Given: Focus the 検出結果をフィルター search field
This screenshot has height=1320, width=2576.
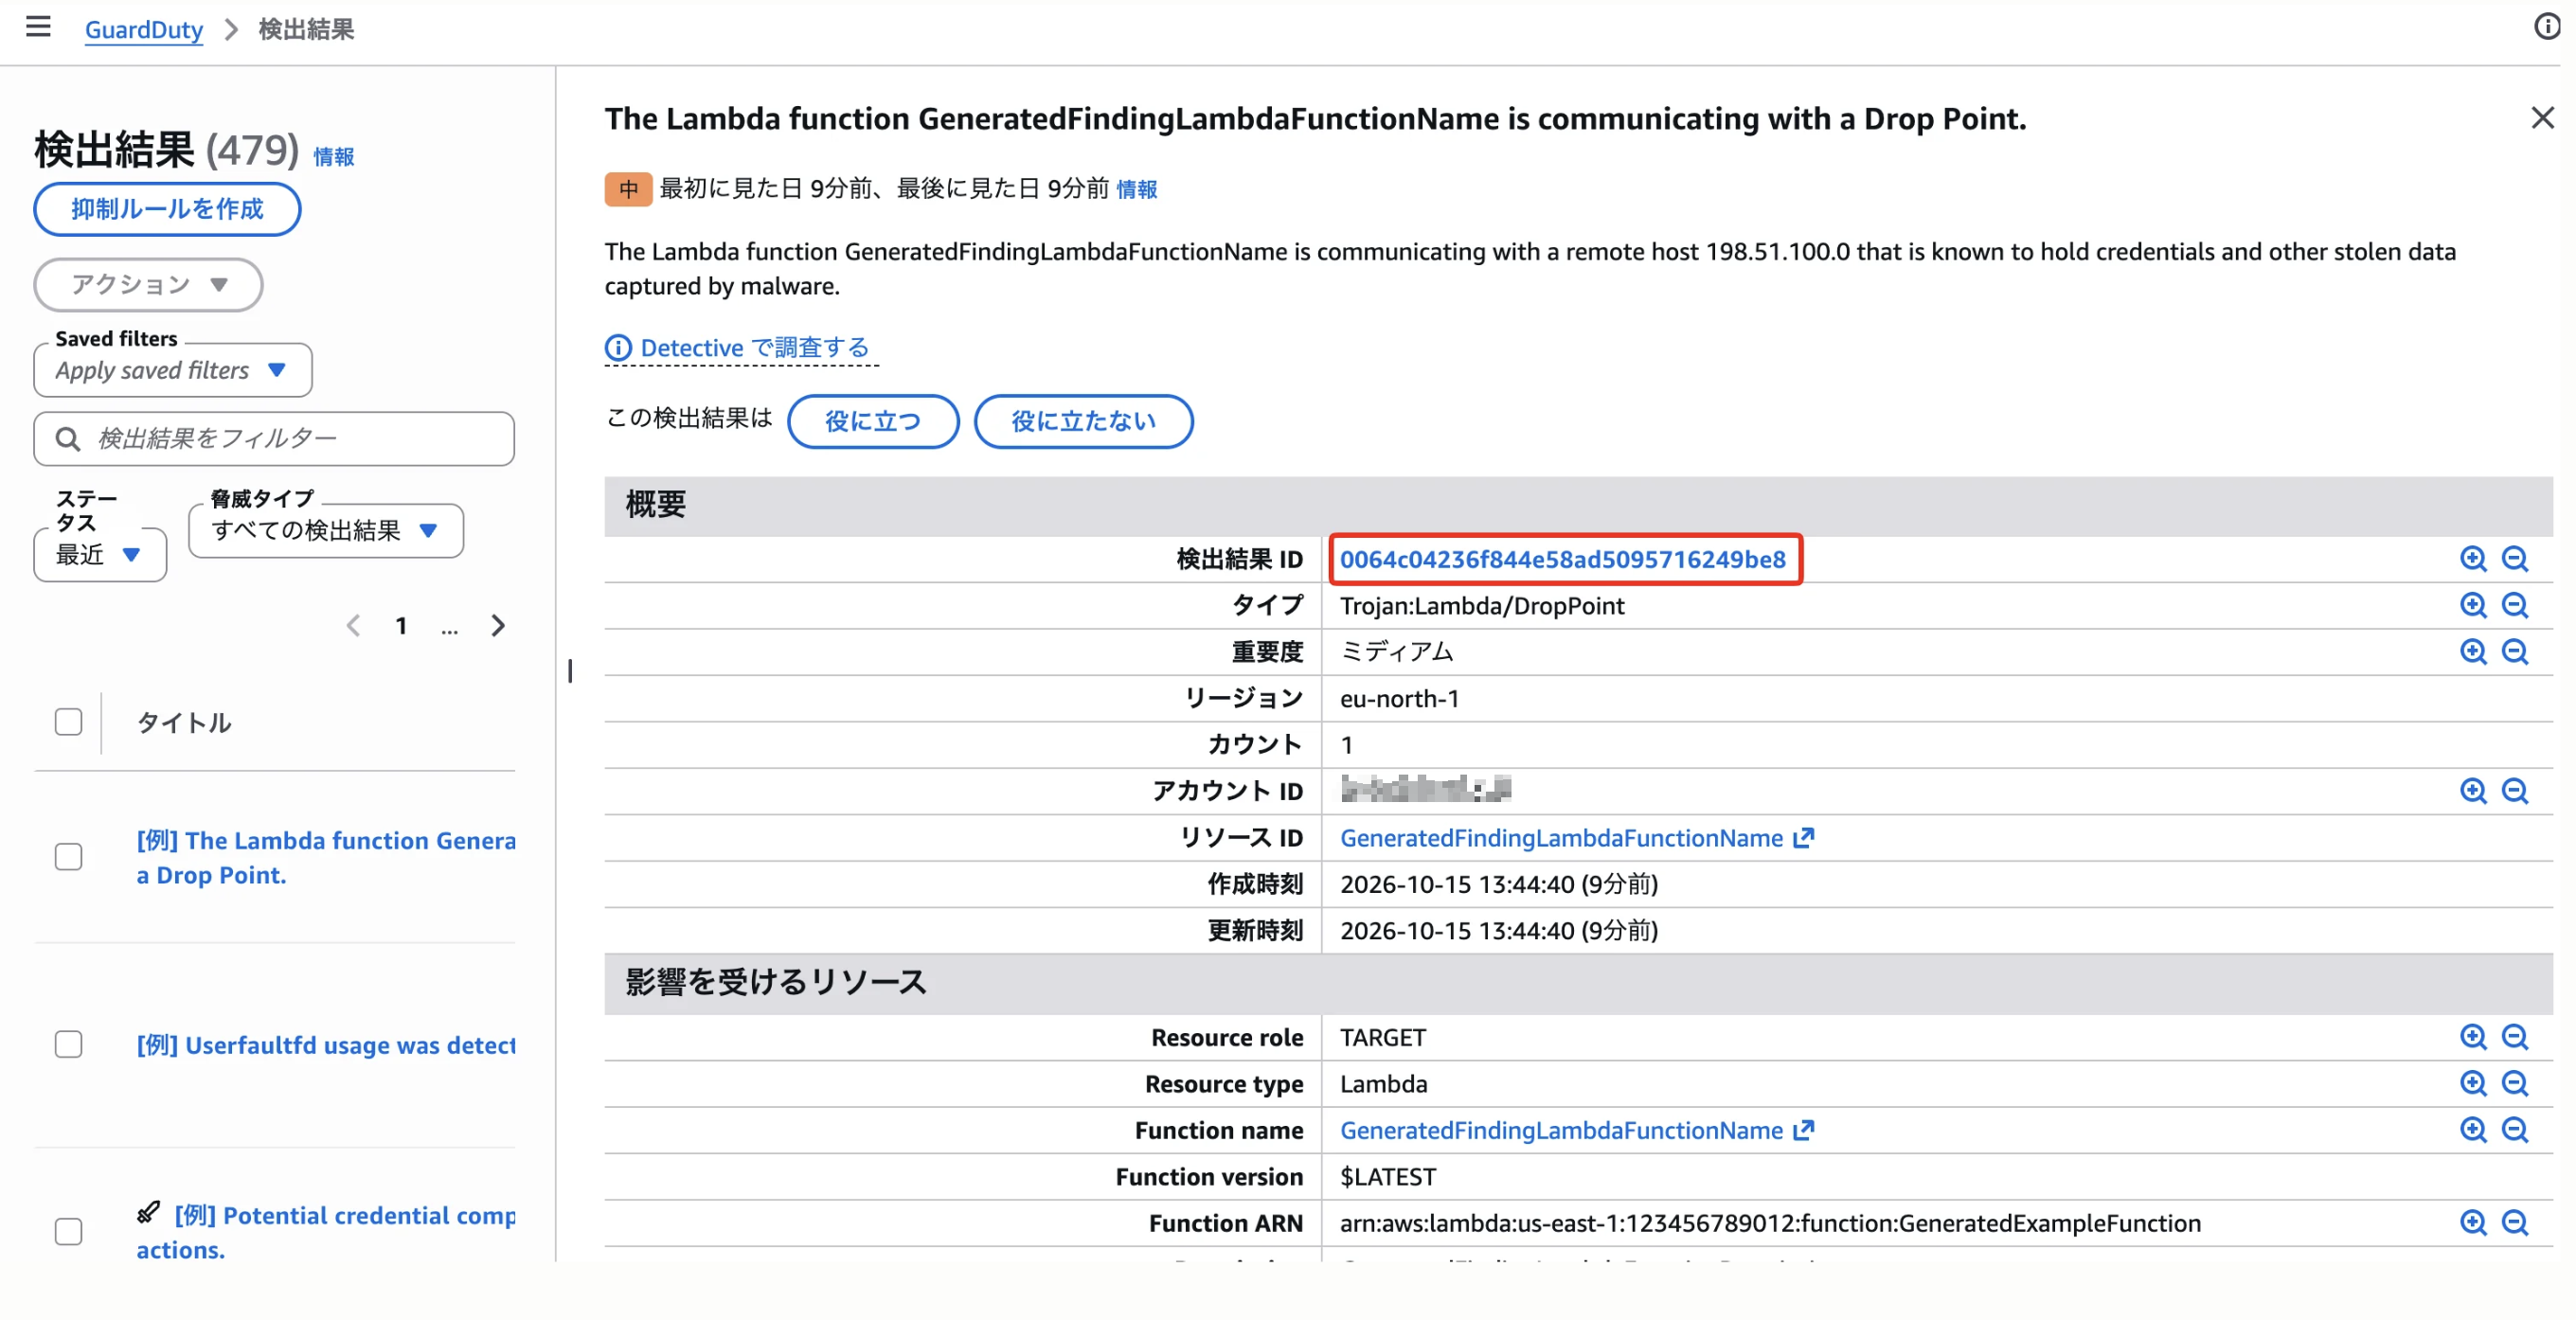Looking at the screenshot, I should [x=274, y=439].
